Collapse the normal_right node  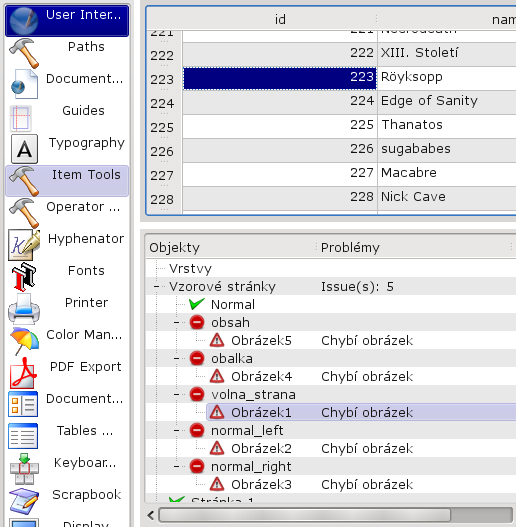click(176, 467)
